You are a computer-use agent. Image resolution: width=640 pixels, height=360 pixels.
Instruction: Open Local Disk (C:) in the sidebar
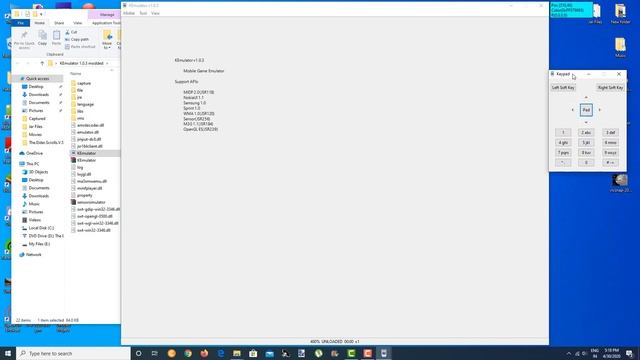(41, 228)
